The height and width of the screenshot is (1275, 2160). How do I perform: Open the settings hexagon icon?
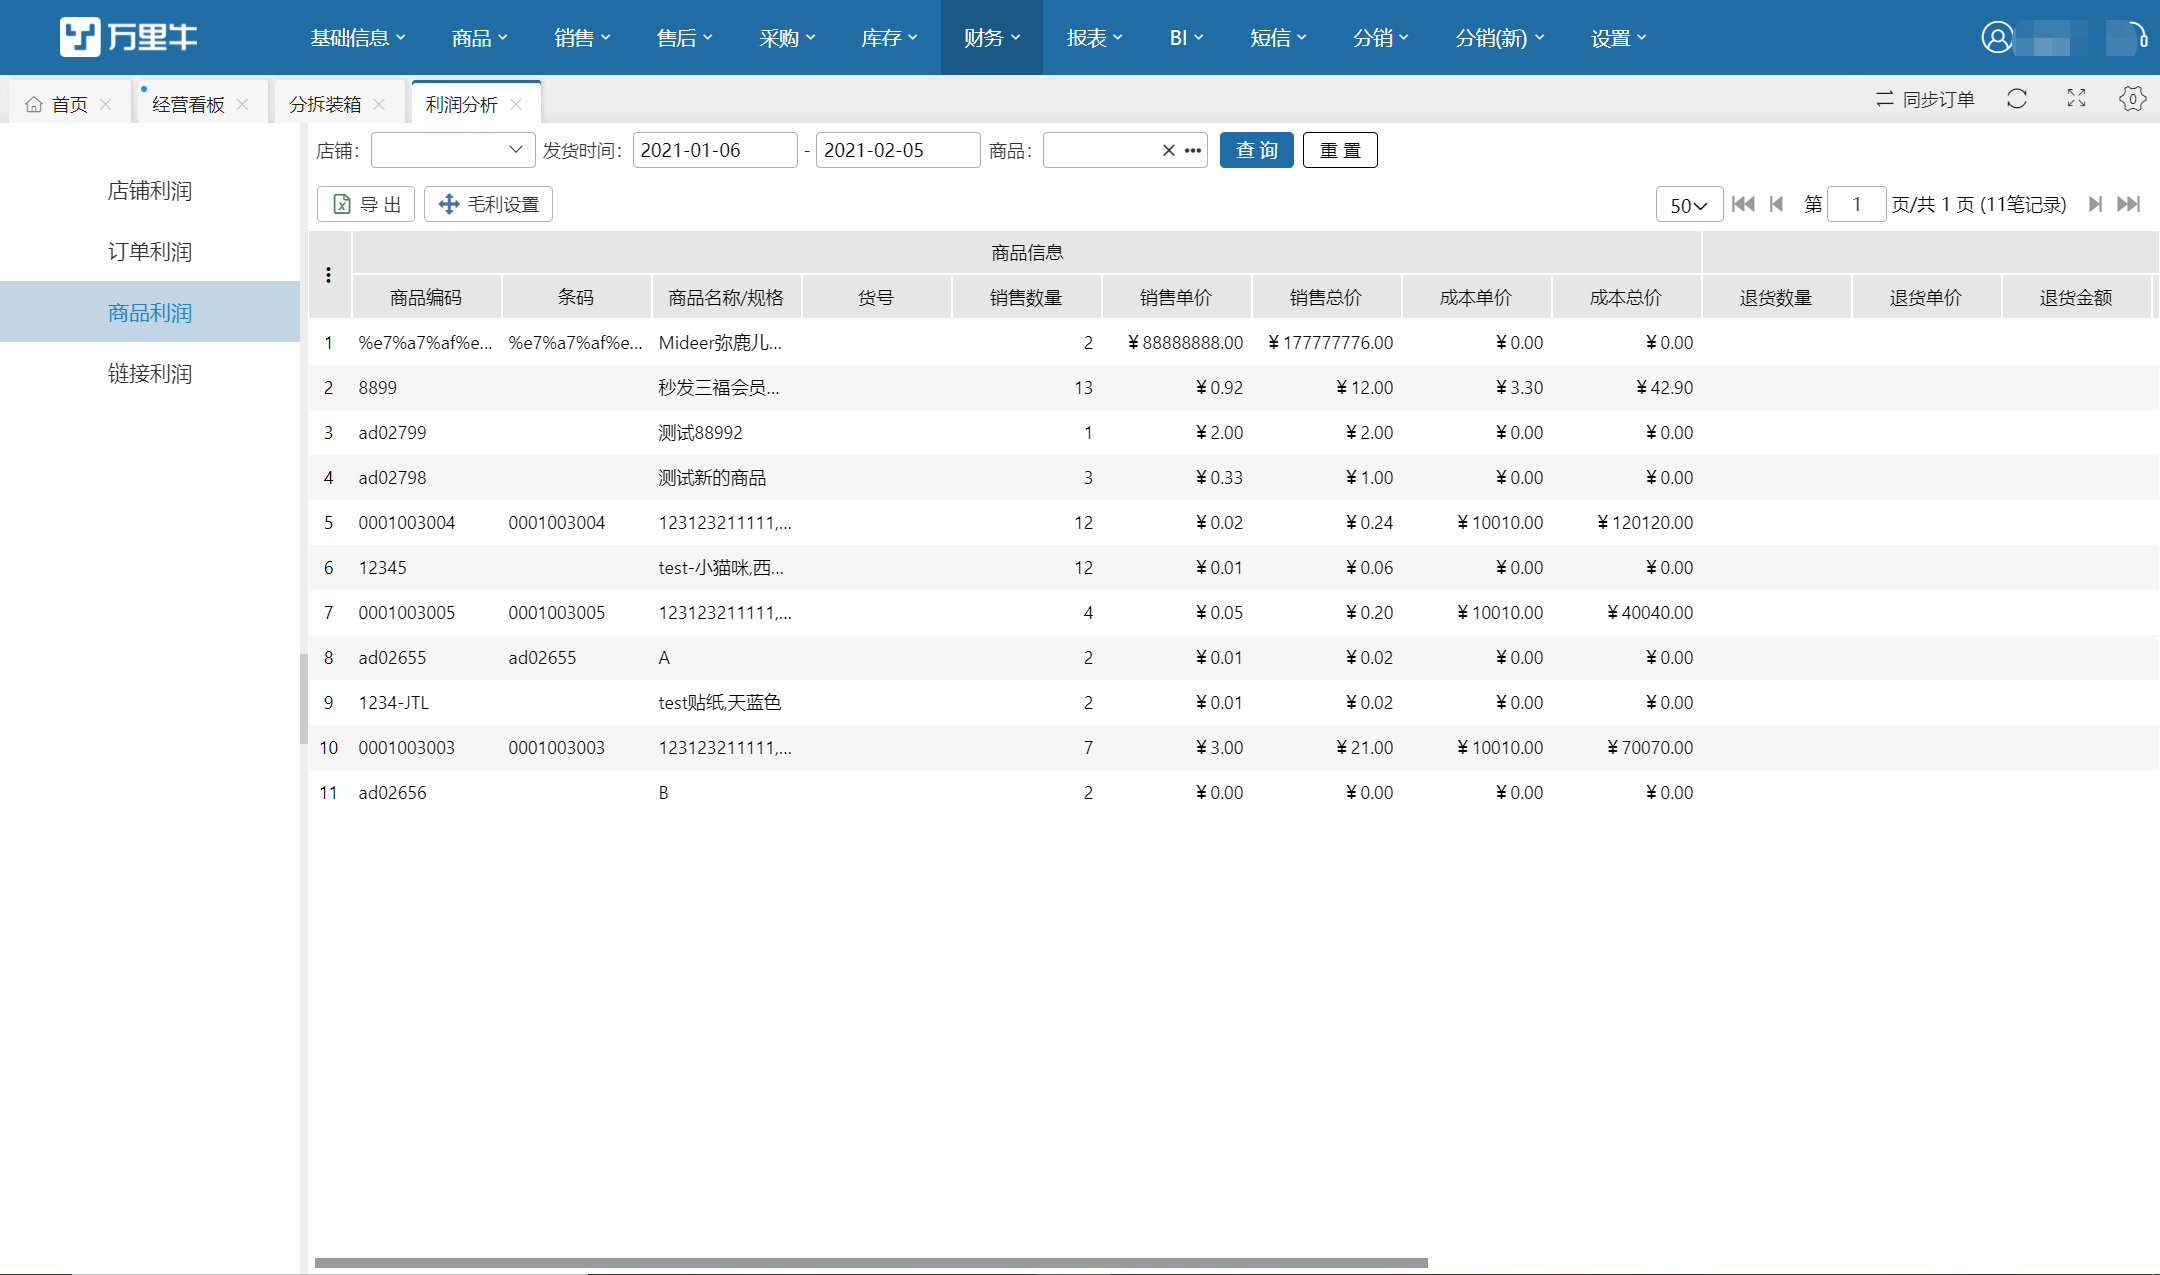[x=2132, y=98]
